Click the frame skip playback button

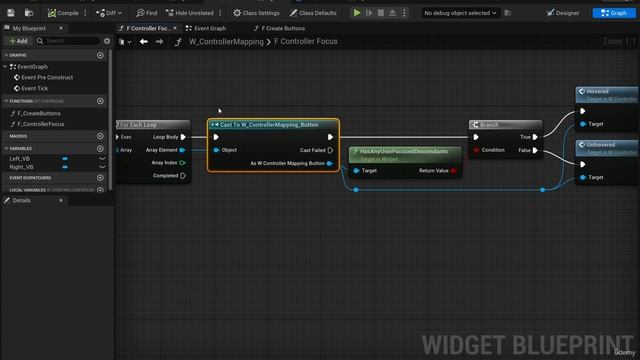click(369, 13)
